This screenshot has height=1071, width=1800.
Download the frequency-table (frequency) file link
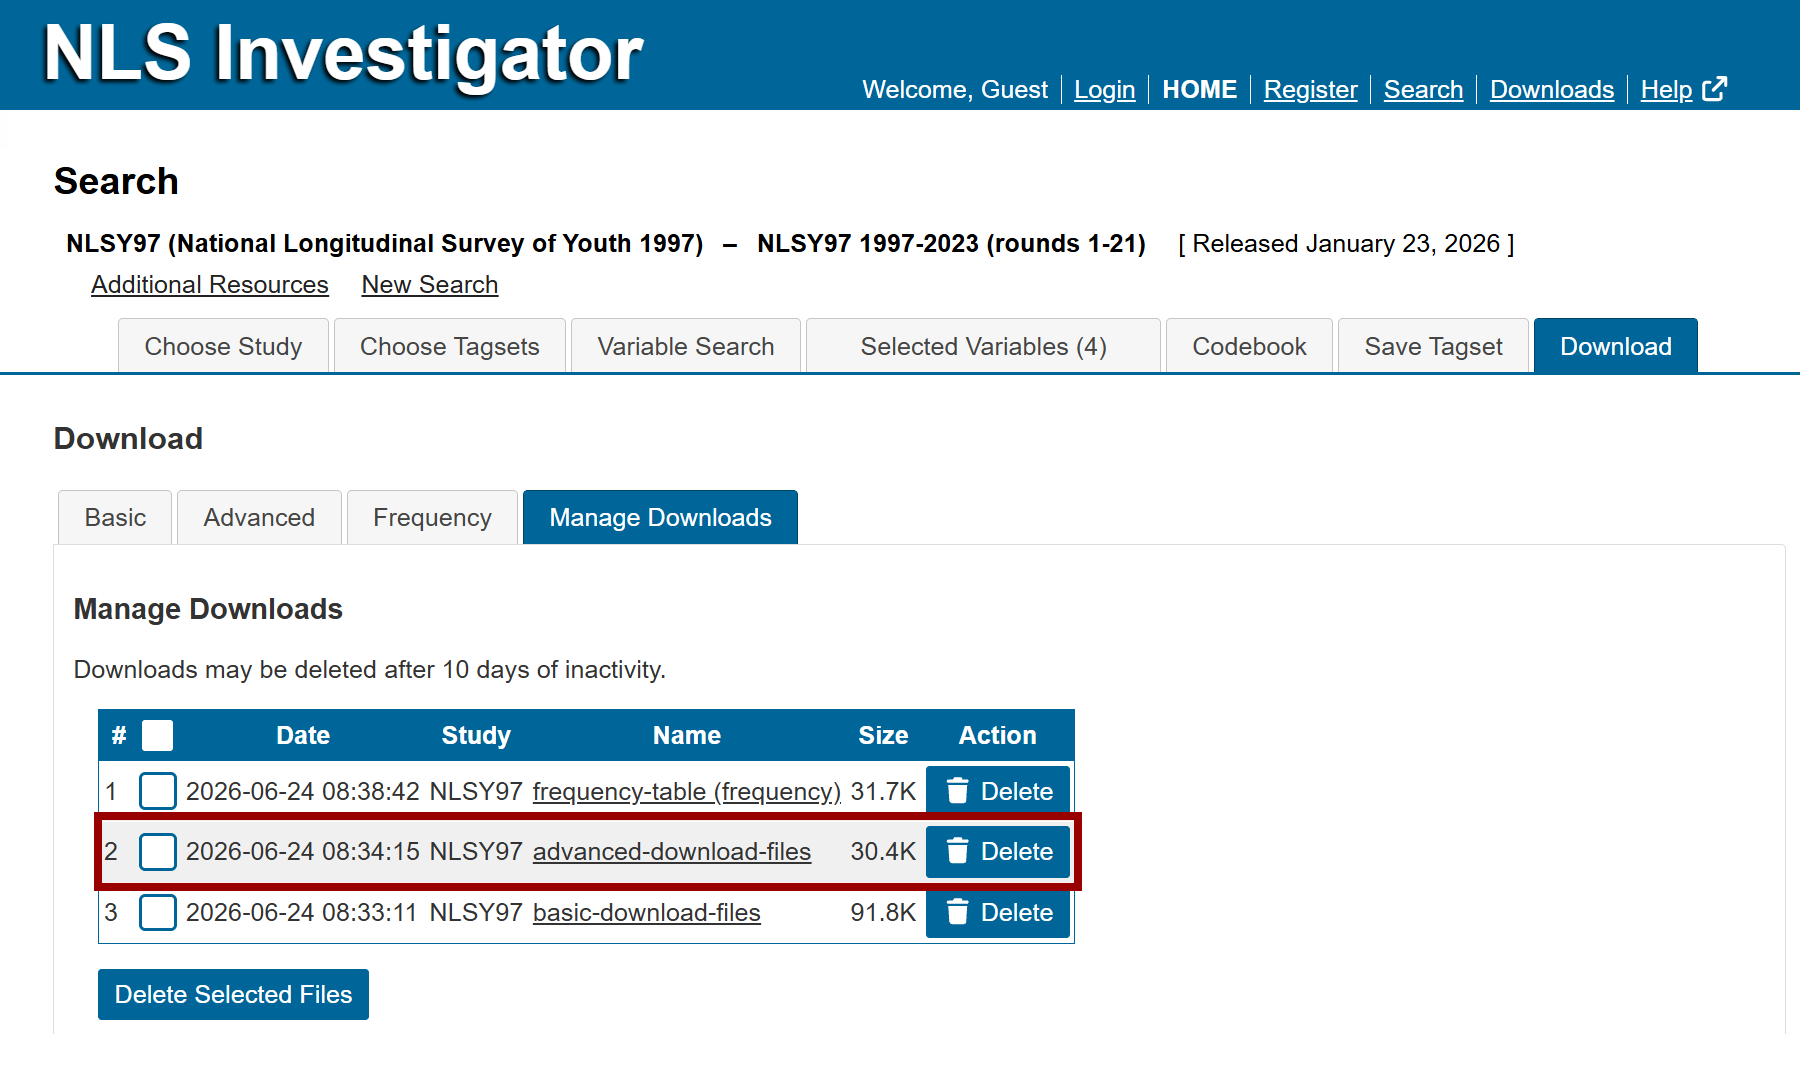click(687, 791)
